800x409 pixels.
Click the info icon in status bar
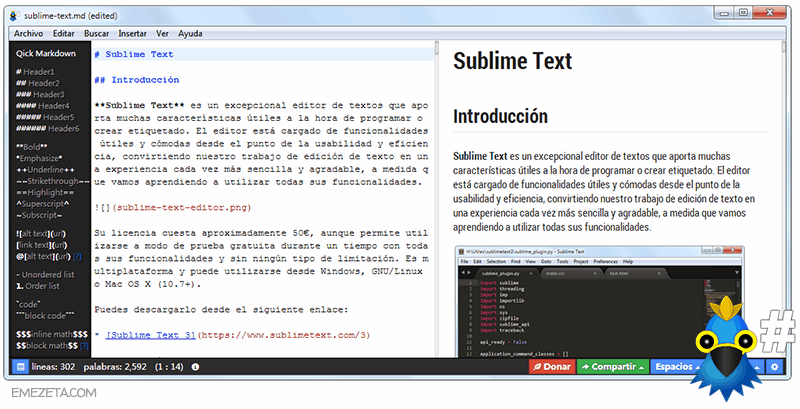click(195, 367)
